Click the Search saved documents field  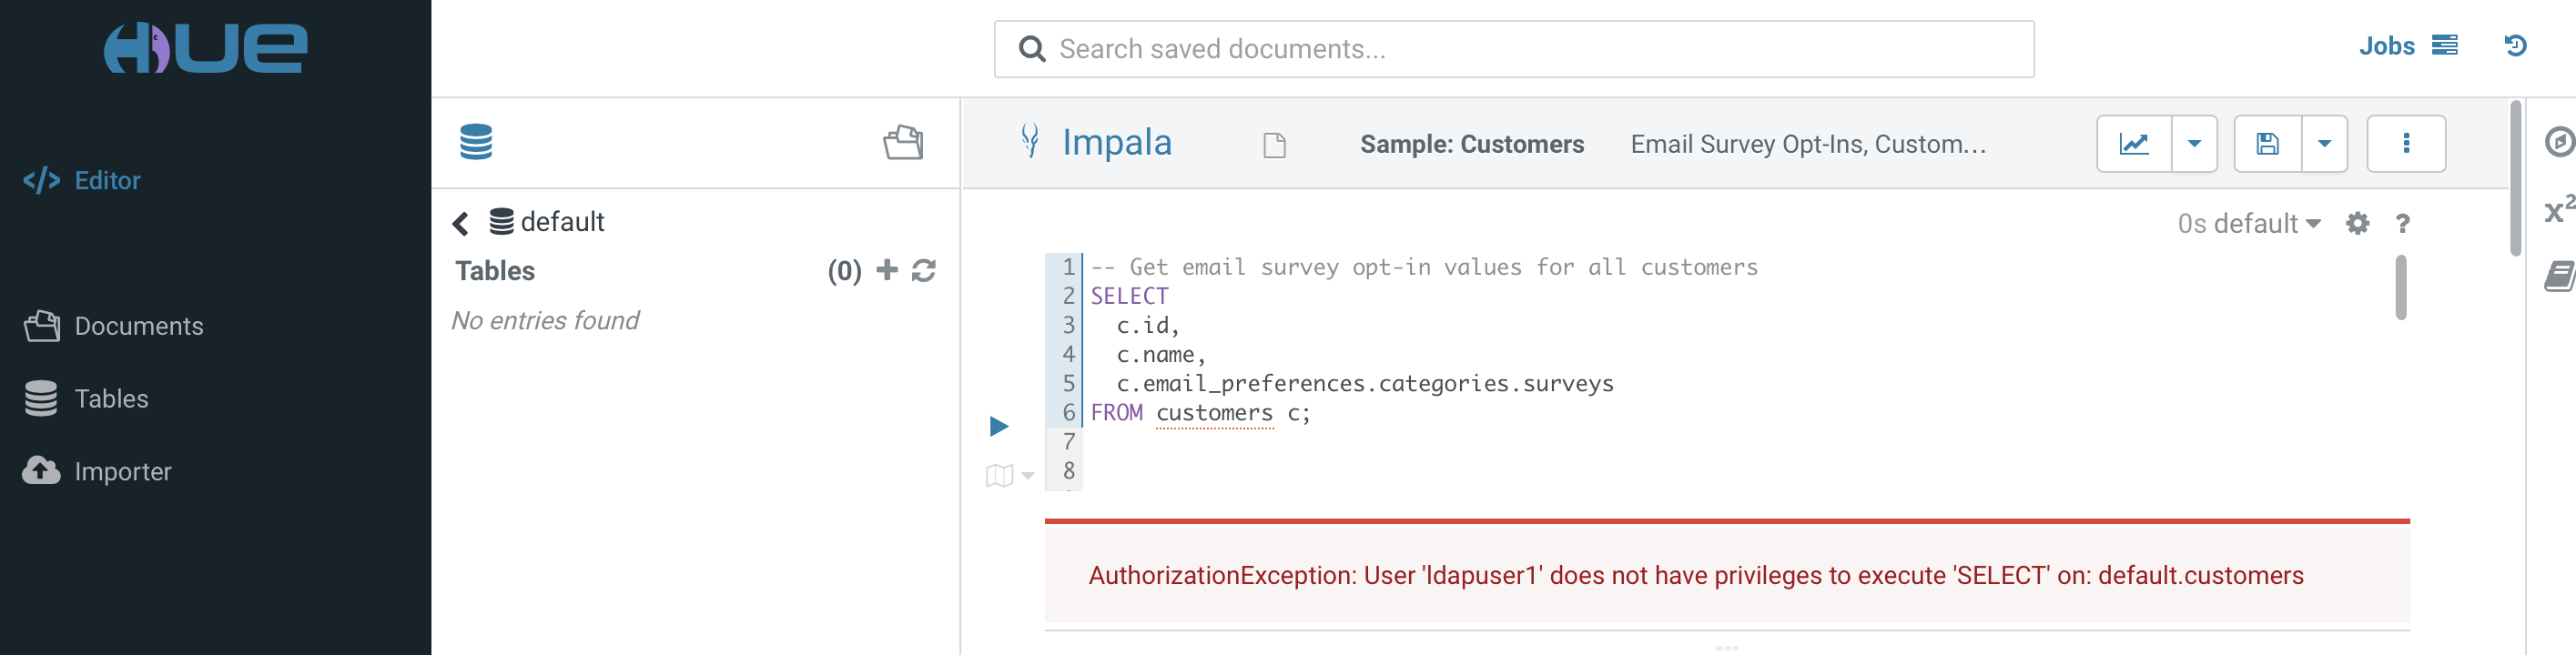pyautogui.click(x=1513, y=49)
